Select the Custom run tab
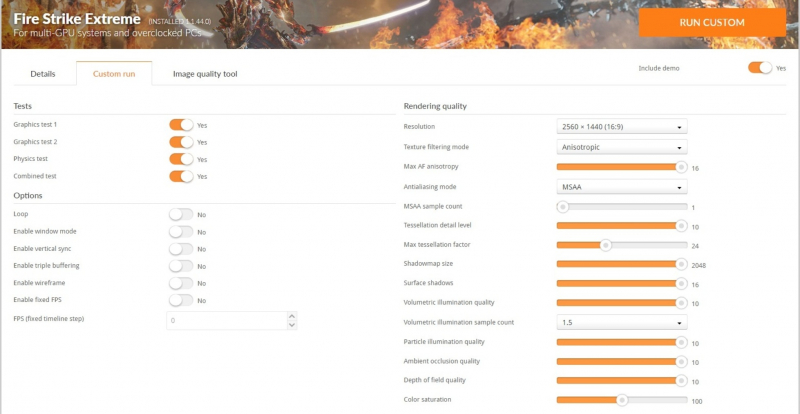The image size is (800, 414). tap(114, 74)
